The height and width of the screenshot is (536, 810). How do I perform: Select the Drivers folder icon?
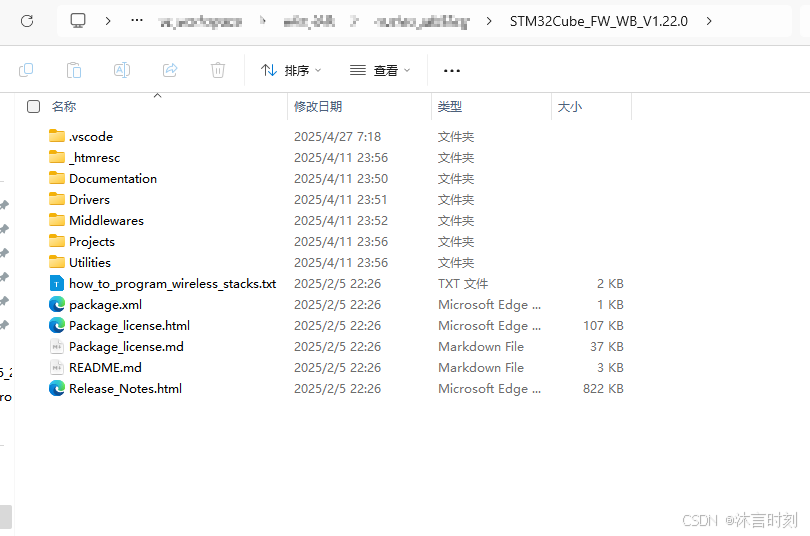click(57, 199)
